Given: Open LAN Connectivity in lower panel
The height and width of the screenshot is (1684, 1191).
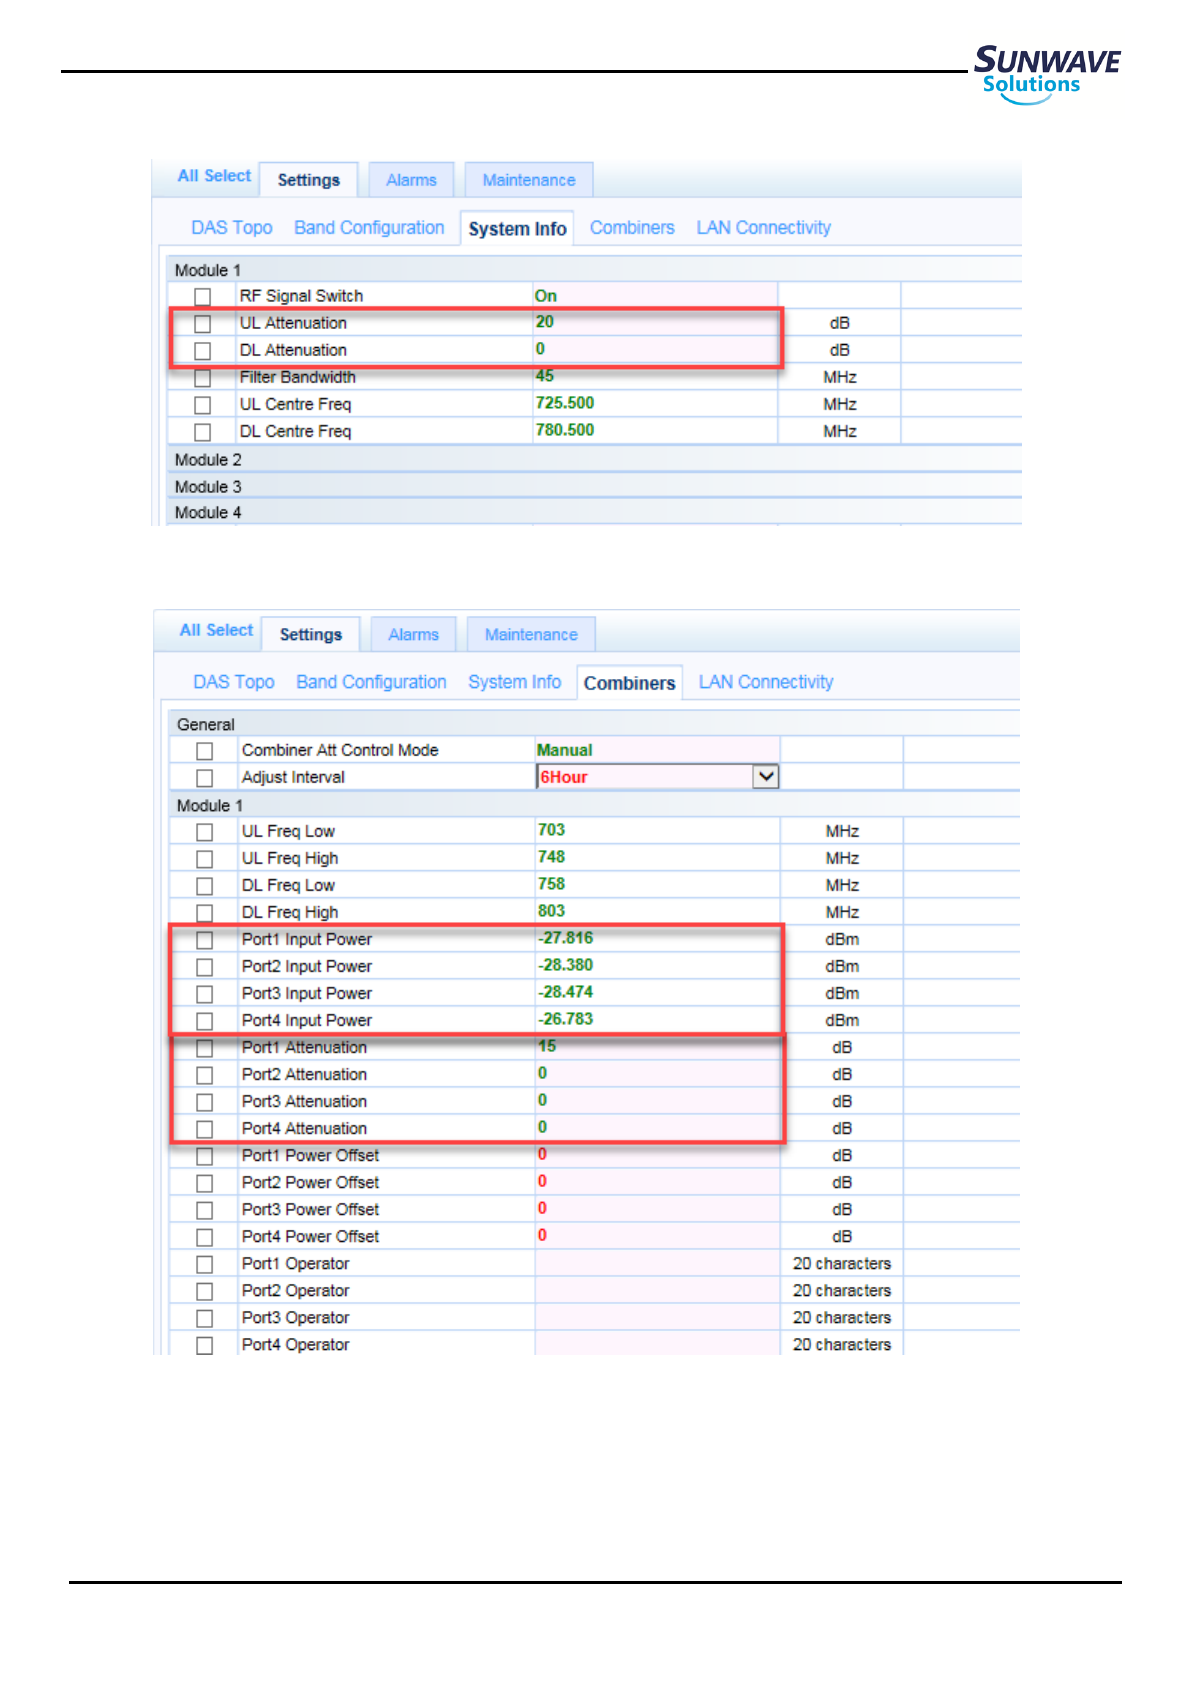Looking at the screenshot, I should [766, 682].
